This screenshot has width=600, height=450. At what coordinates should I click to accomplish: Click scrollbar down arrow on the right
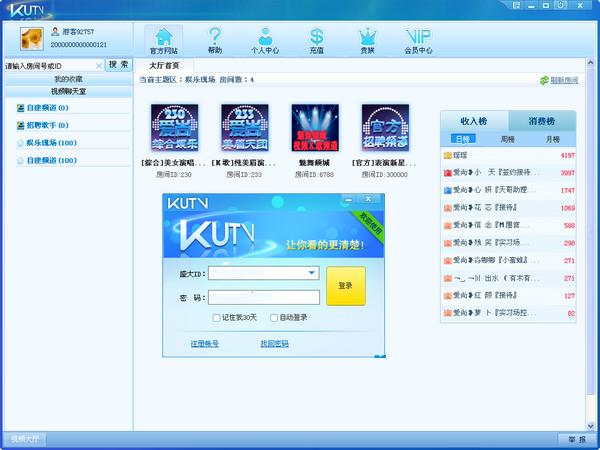pos(590,426)
